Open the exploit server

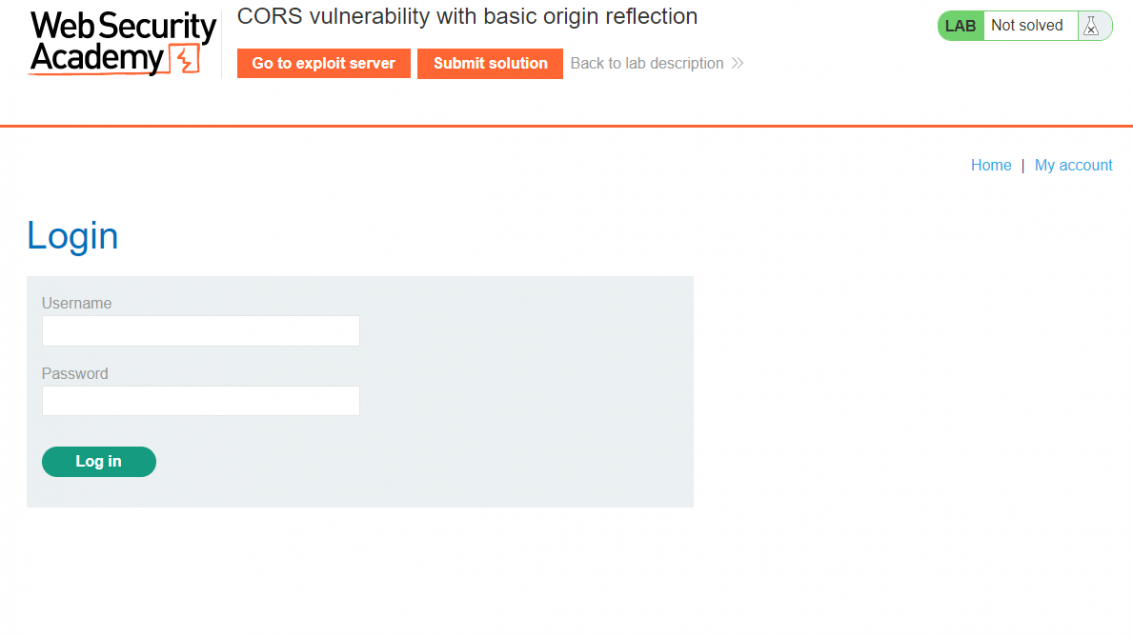[324, 64]
